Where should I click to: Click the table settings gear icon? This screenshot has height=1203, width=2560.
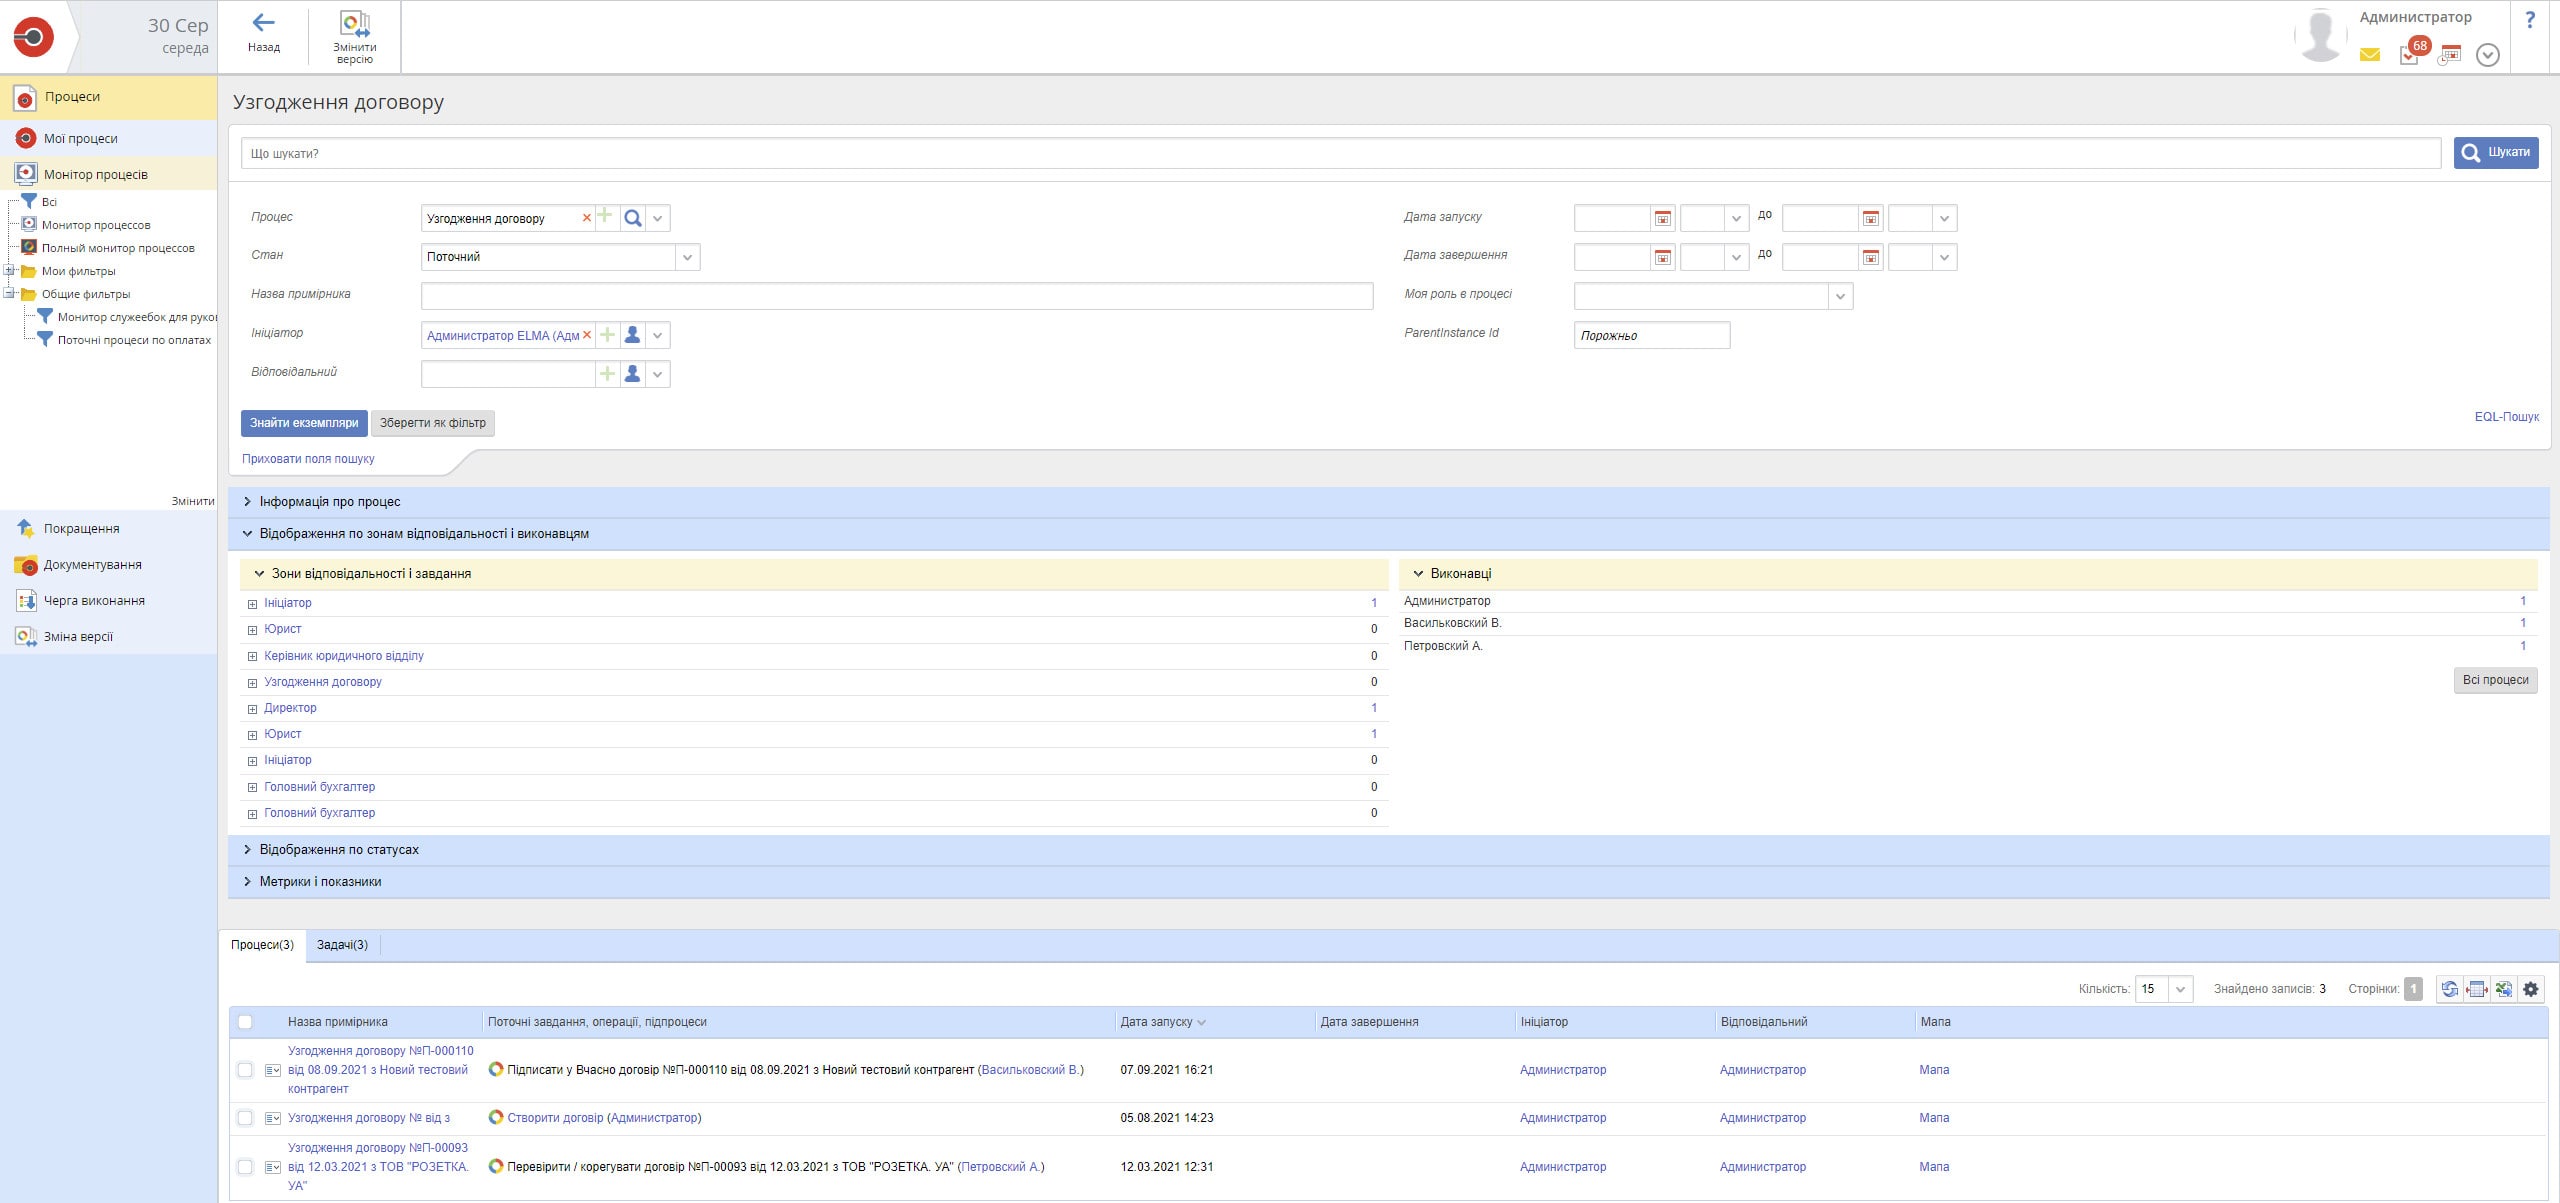pos(2530,989)
